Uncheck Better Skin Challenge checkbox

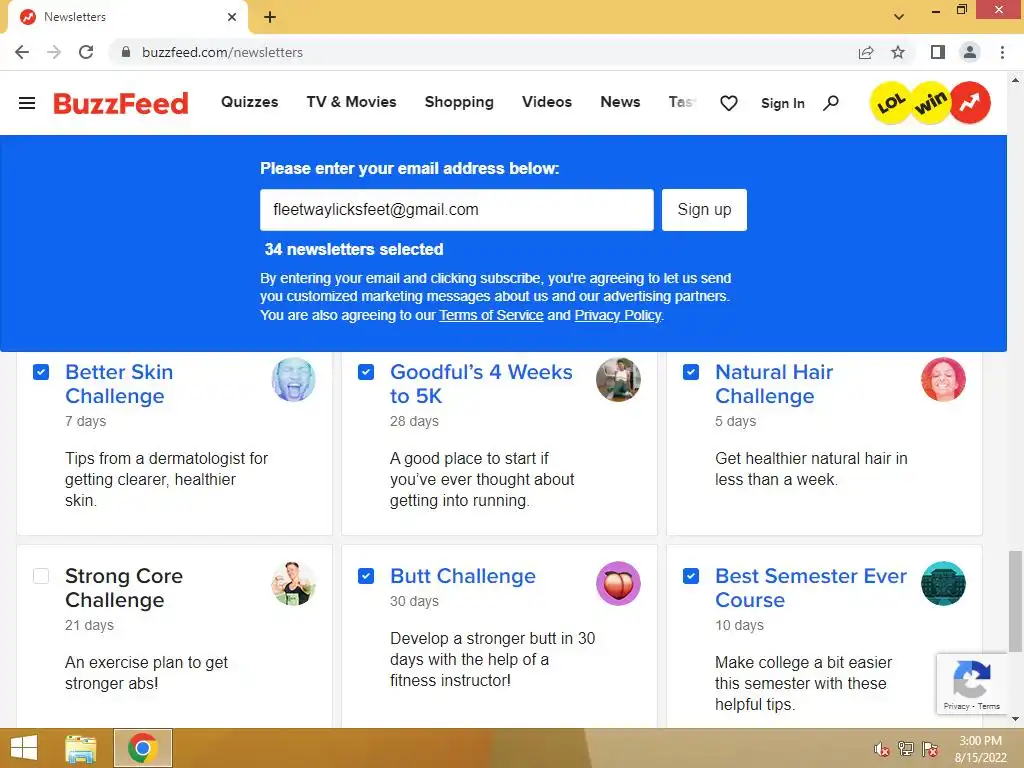pos(41,372)
